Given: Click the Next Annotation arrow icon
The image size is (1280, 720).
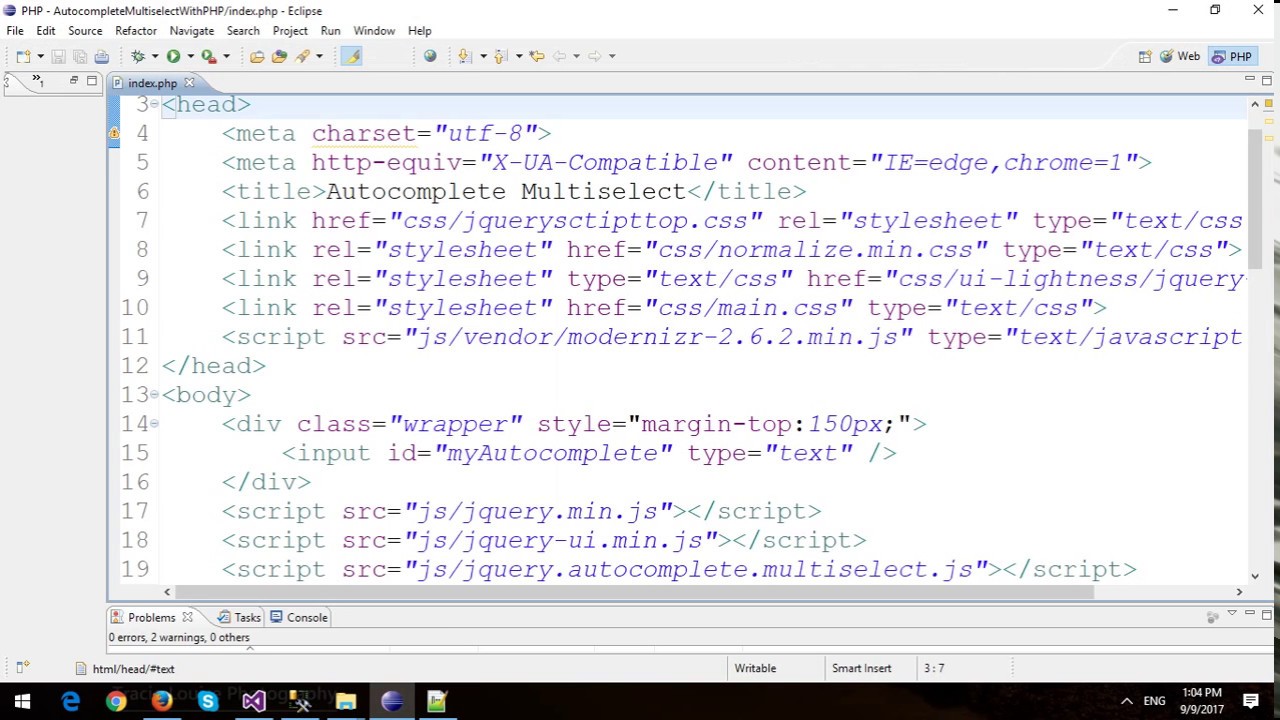Looking at the screenshot, I should [x=465, y=56].
